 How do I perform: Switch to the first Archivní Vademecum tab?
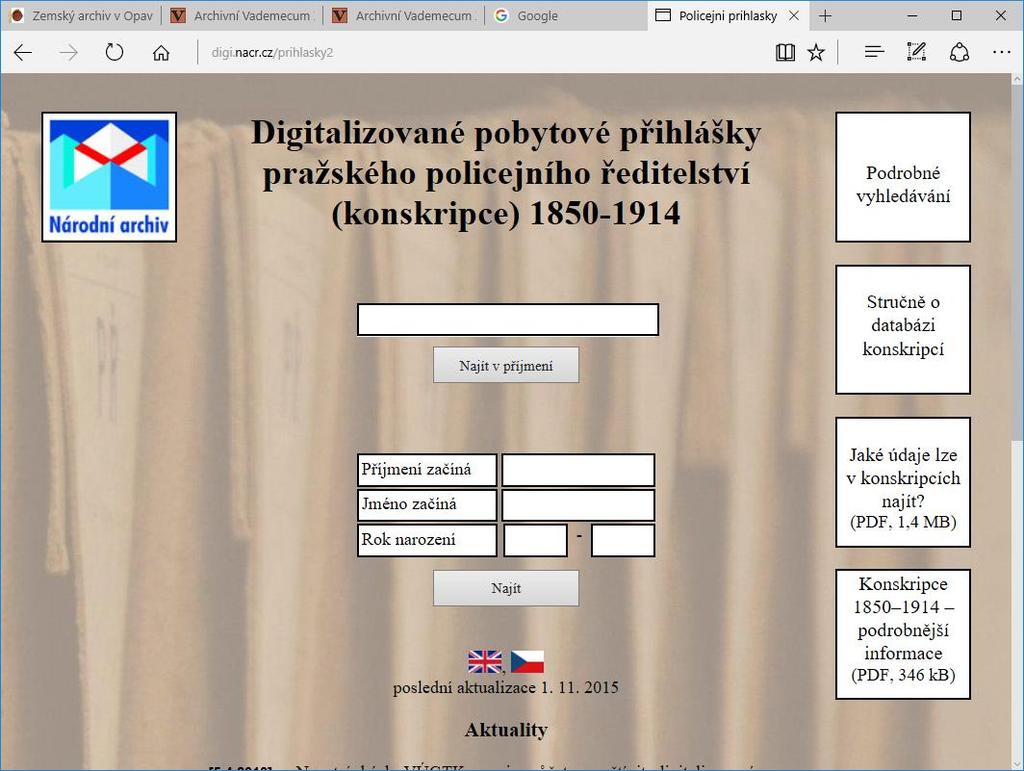[x=242, y=16]
